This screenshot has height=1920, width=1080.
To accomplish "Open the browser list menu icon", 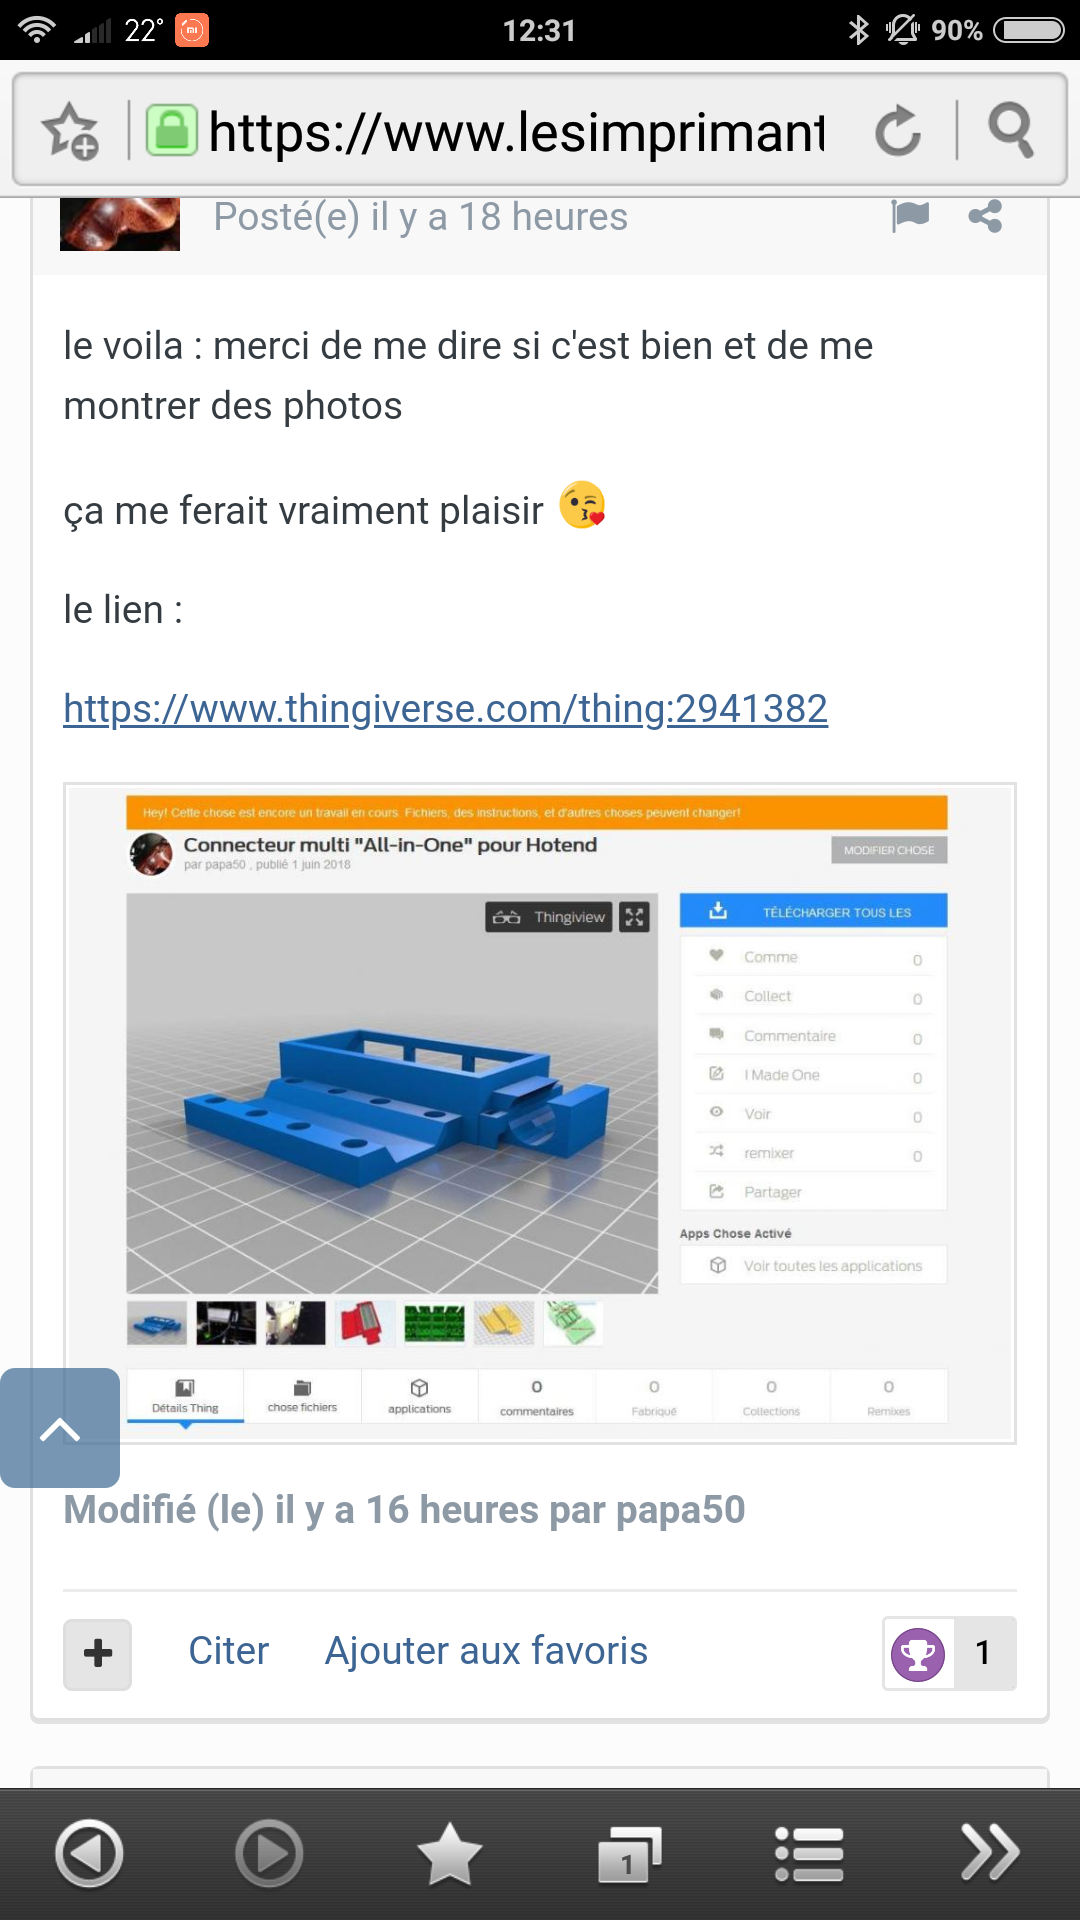I will tap(809, 1854).
